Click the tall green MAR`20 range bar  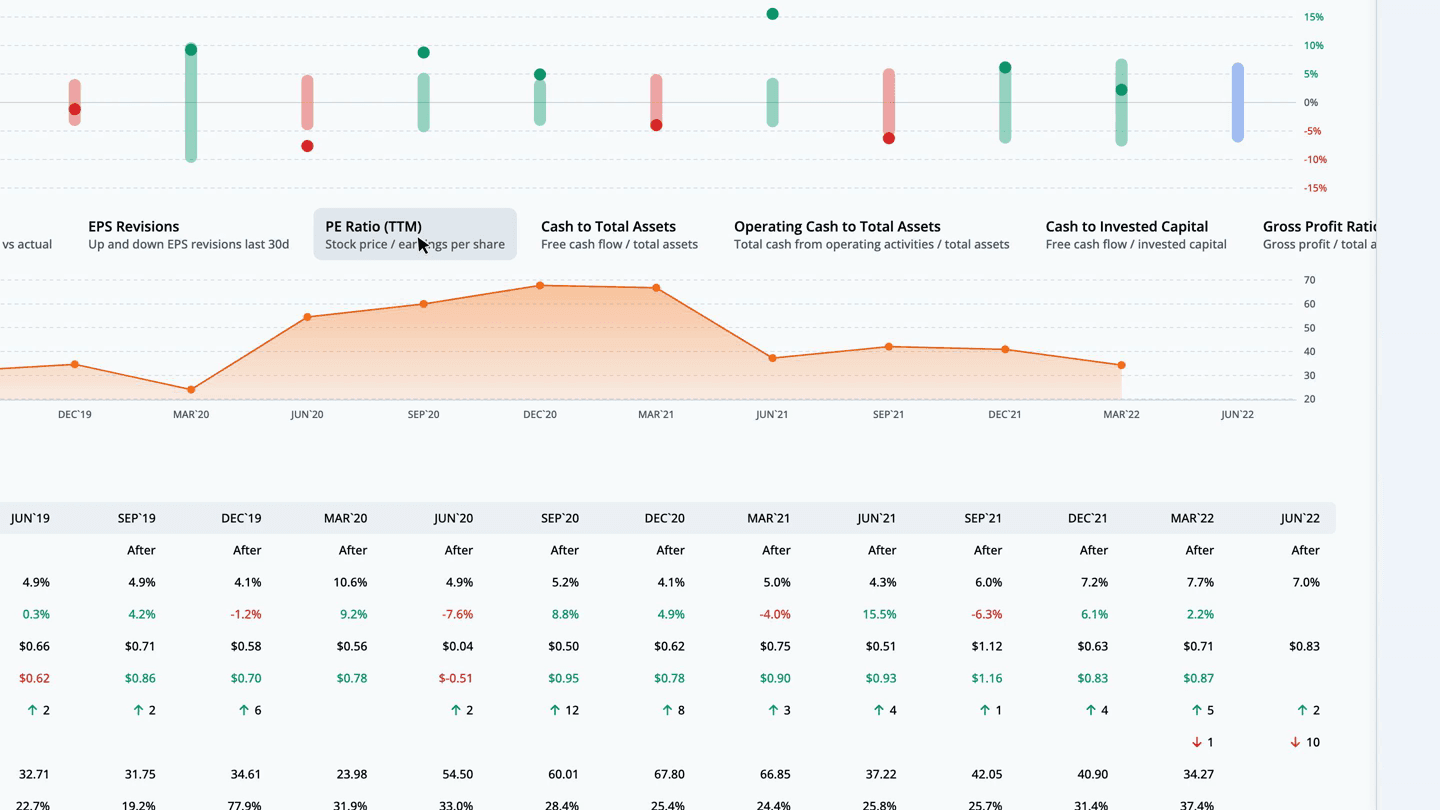pos(191,105)
